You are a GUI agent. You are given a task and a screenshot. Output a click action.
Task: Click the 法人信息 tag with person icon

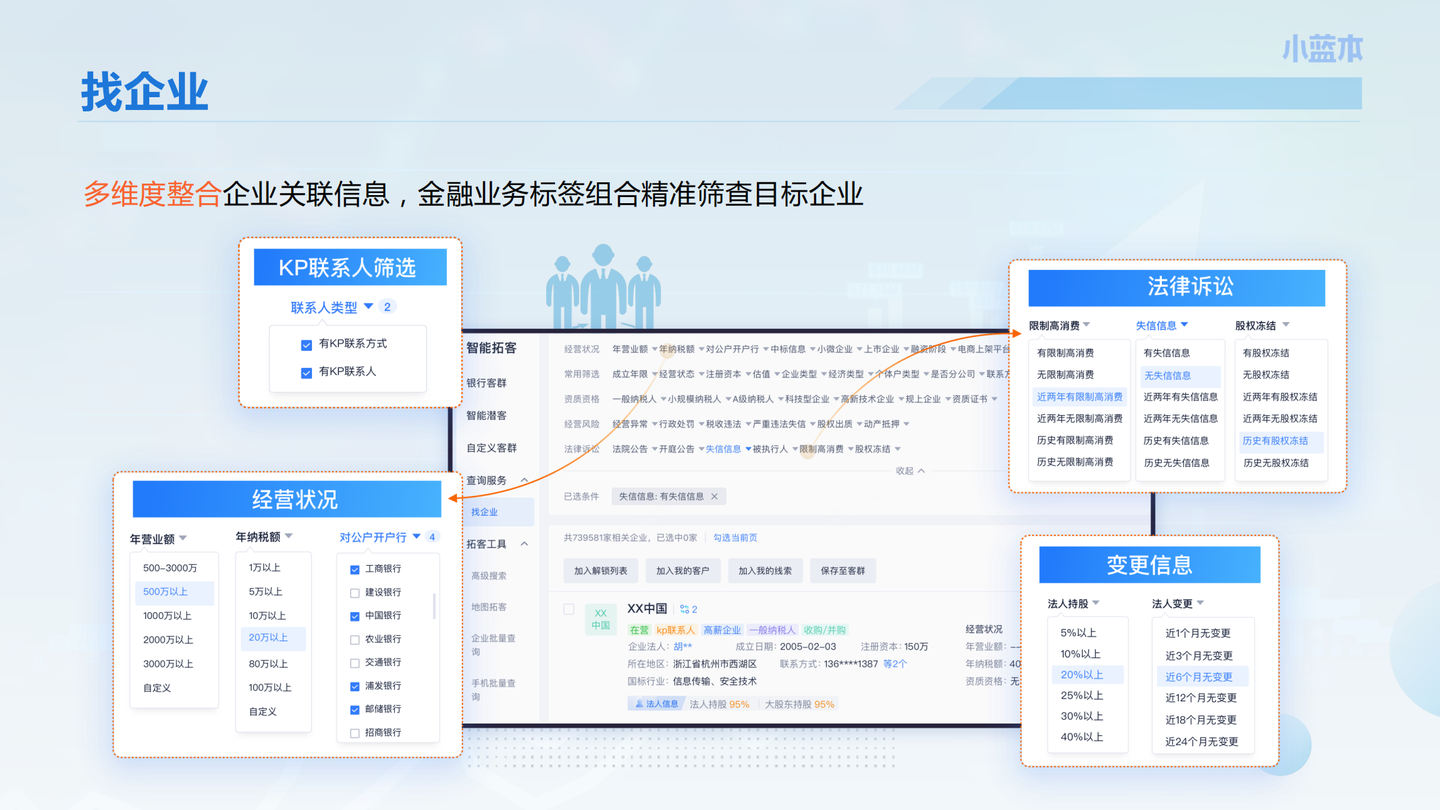click(x=655, y=704)
